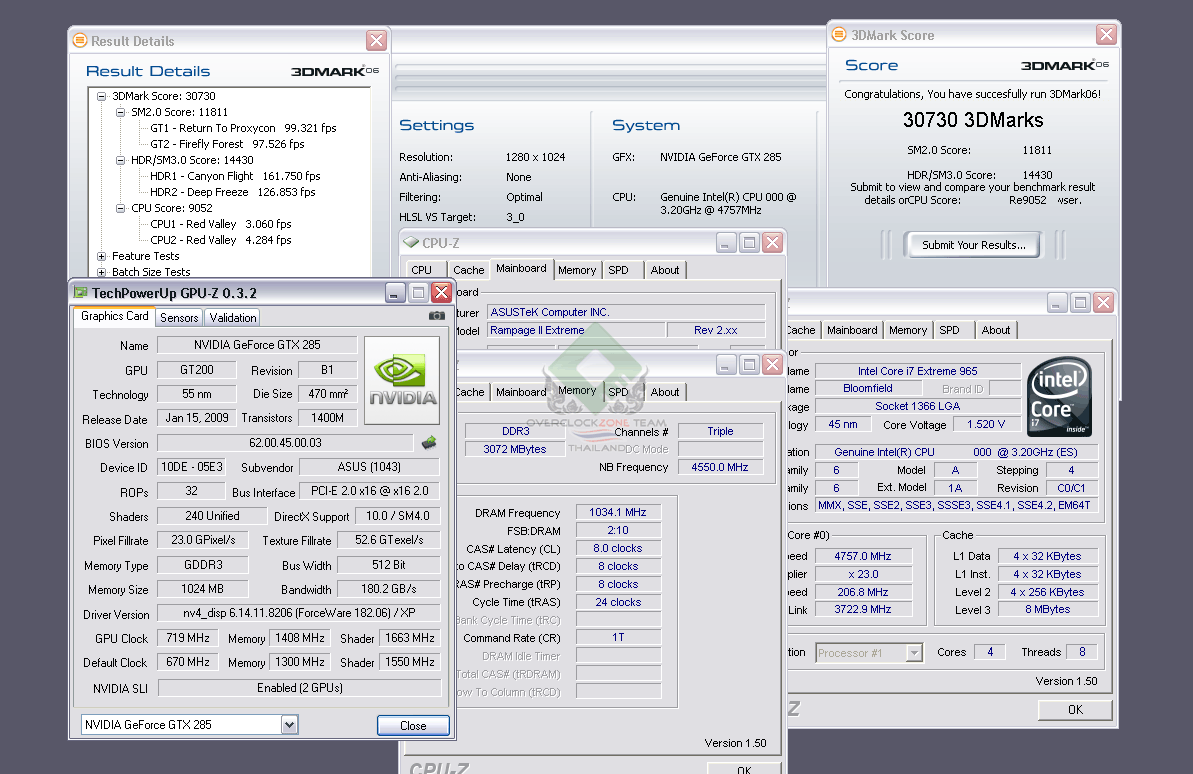This screenshot has width=1193, height=774.
Task: Select Cache tab in Mainboard CPU-Z window
Action: click(x=469, y=270)
